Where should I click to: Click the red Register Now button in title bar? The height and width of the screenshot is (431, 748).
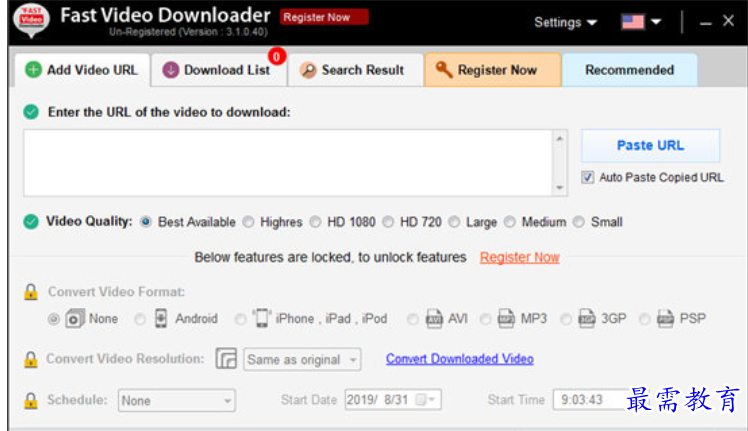tap(324, 17)
